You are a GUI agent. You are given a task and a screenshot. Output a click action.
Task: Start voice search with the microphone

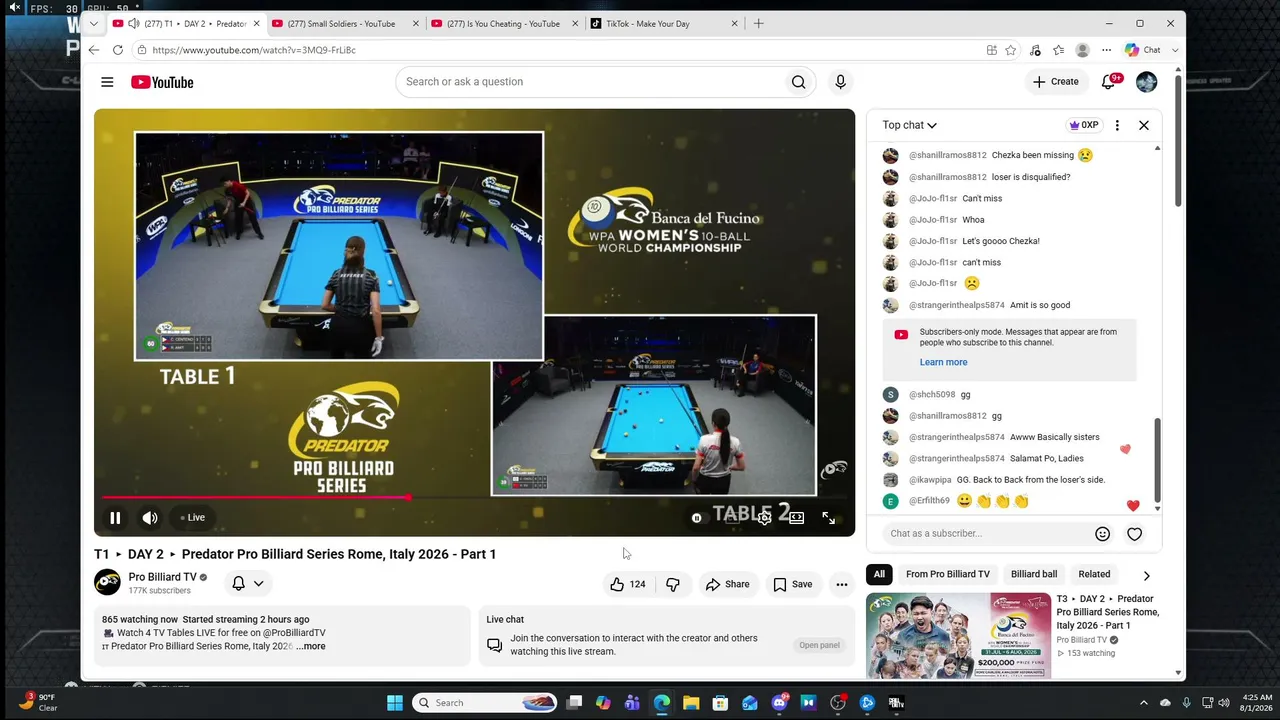coord(840,82)
